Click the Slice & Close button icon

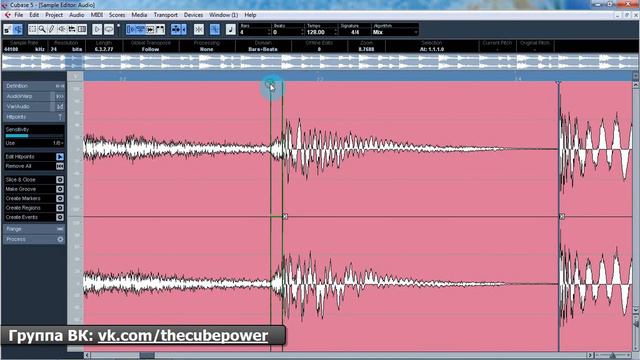point(60,180)
